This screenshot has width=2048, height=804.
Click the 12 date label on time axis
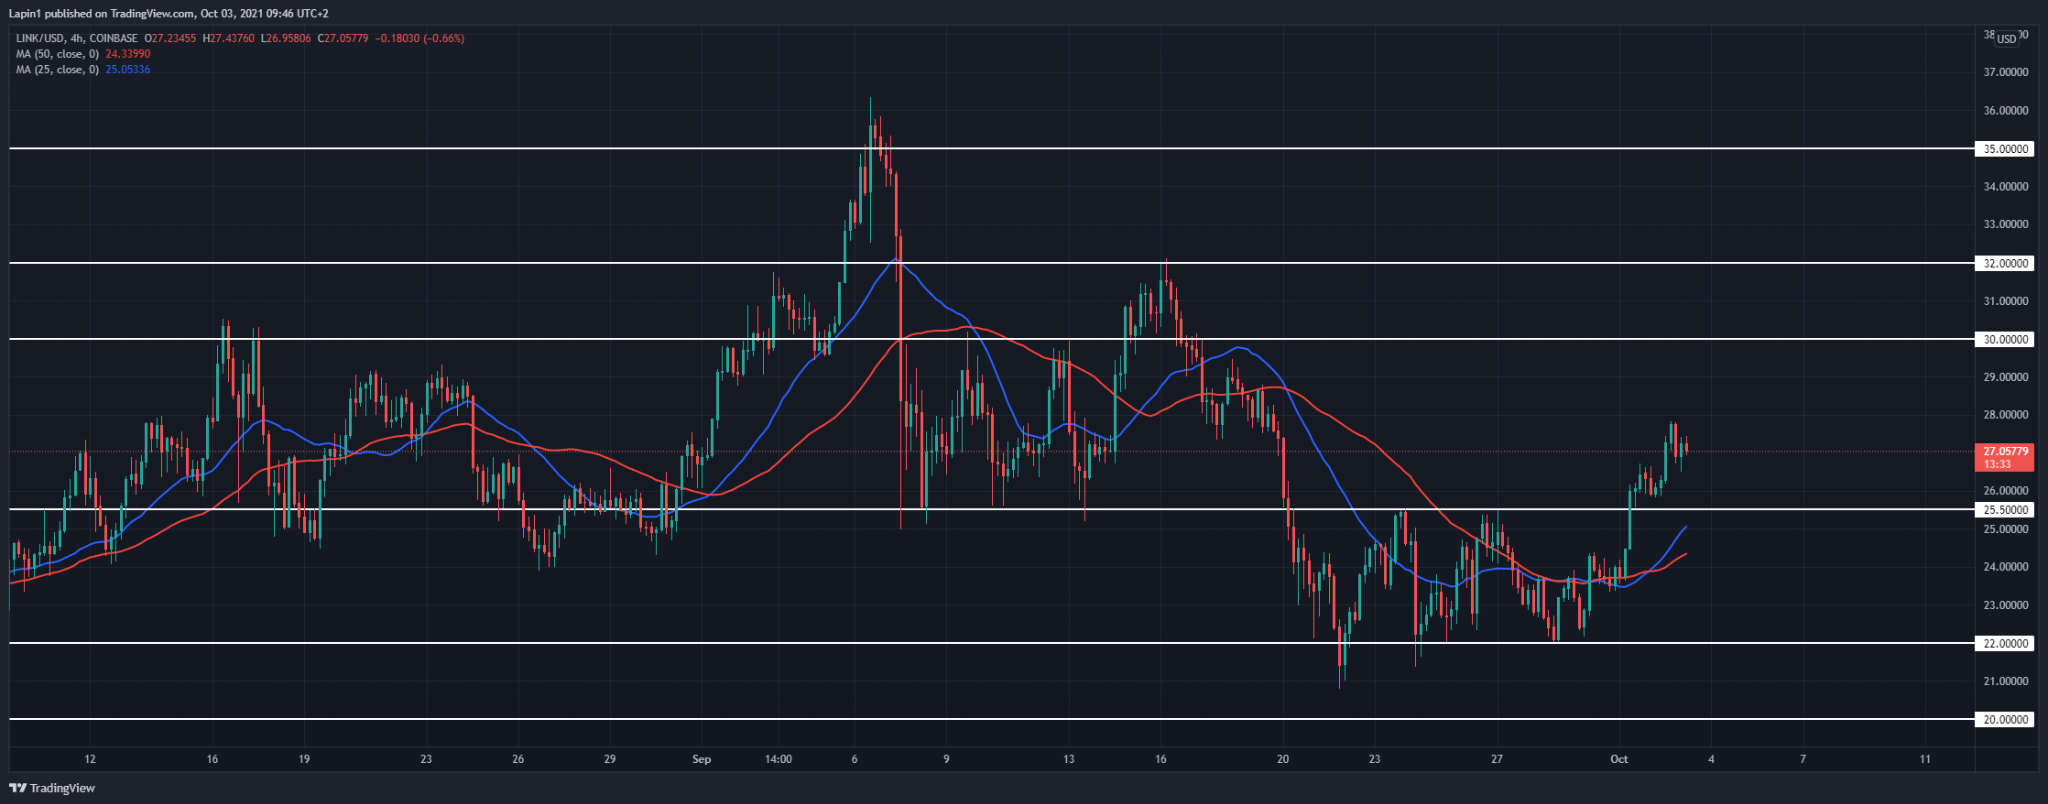(x=90, y=760)
